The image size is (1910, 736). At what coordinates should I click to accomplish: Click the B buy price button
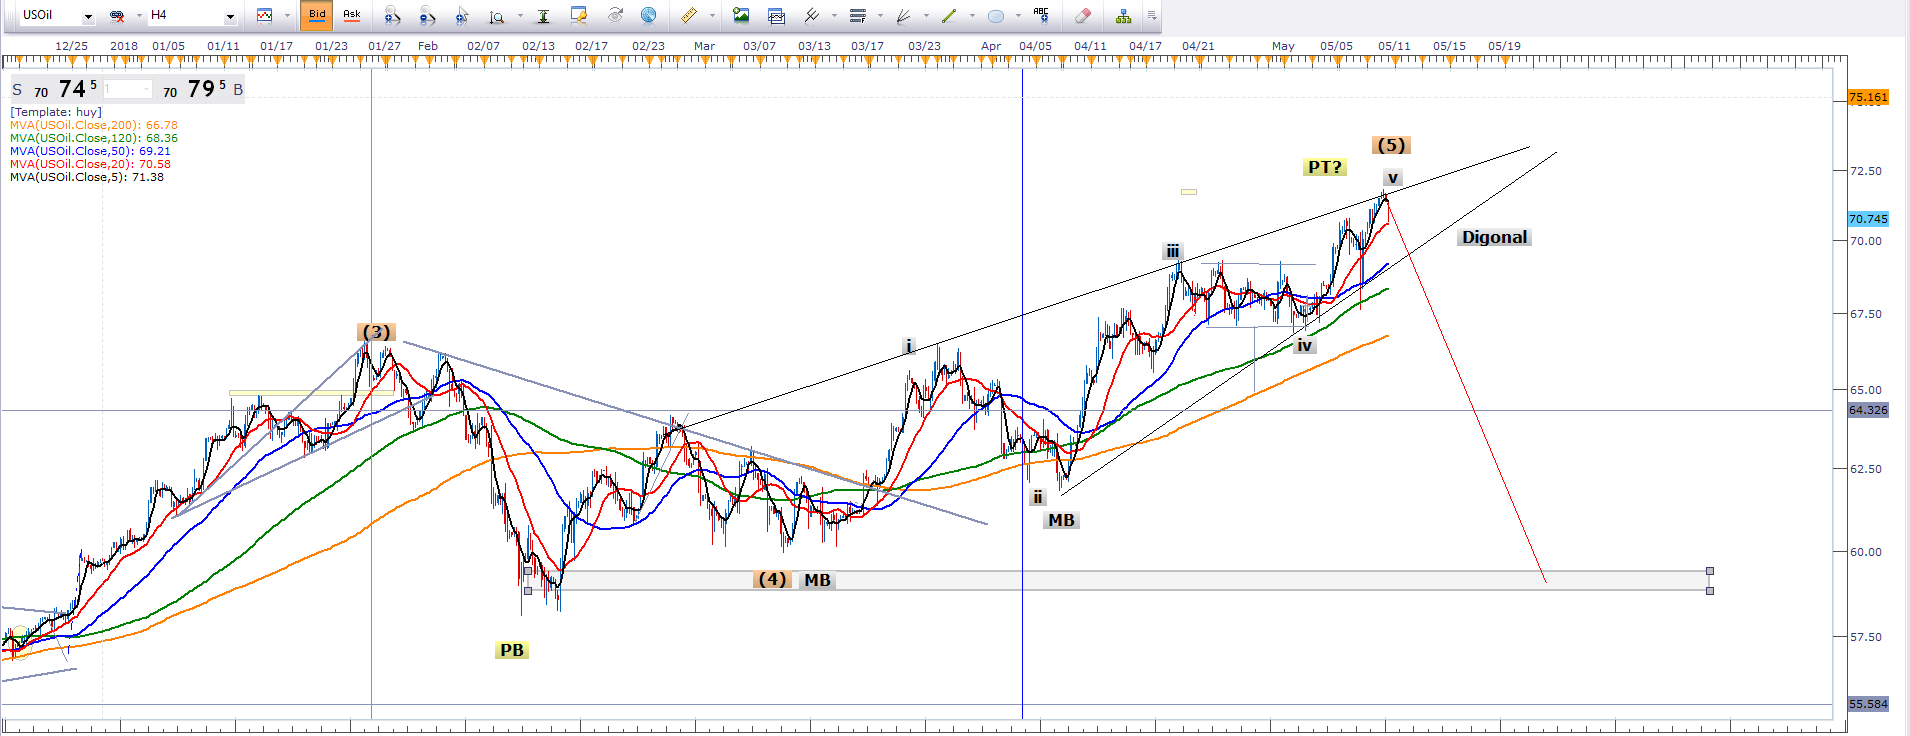coord(238,90)
